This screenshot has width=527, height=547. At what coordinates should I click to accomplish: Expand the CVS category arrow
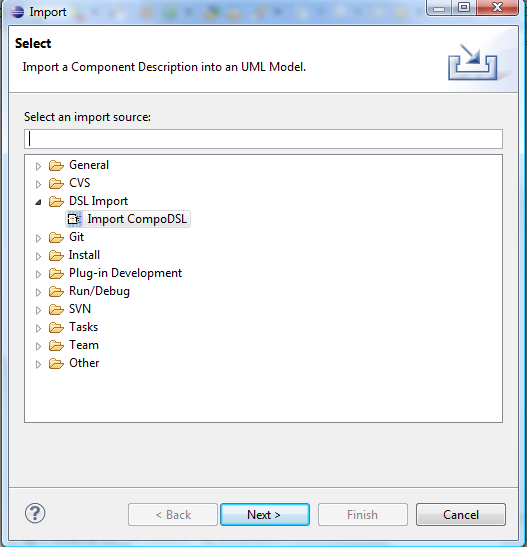(x=38, y=184)
